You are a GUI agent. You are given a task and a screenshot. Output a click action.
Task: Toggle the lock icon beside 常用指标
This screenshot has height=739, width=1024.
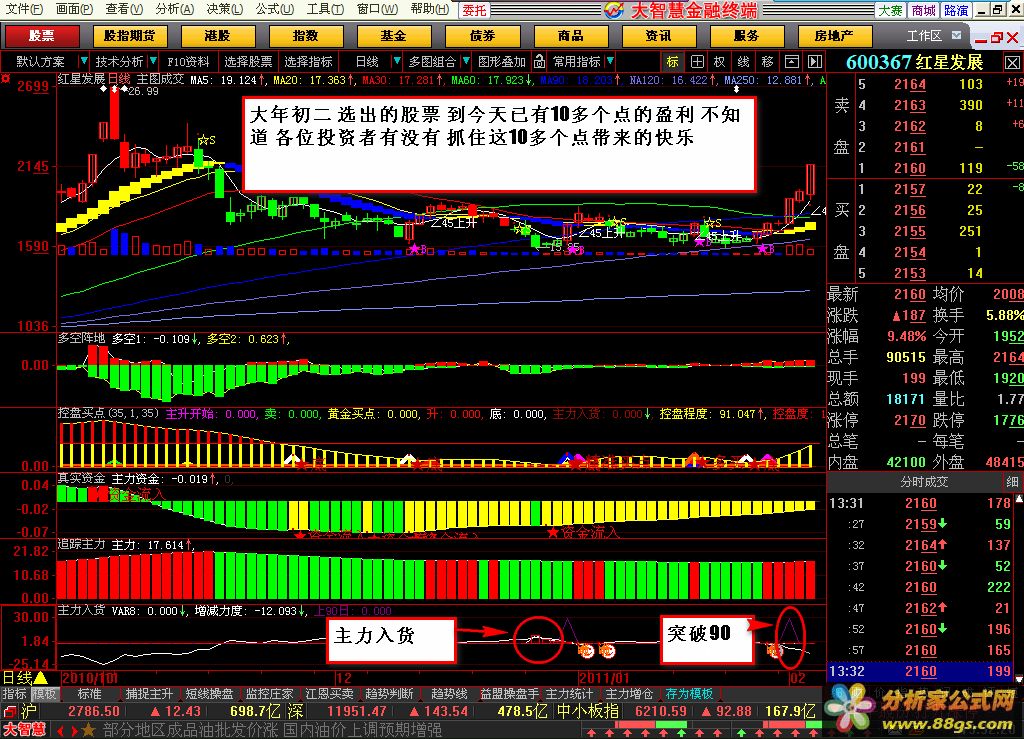539,61
